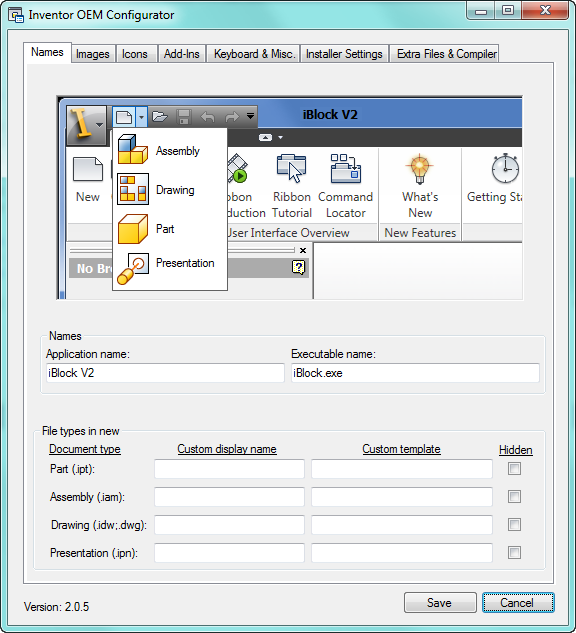Click Part custom display name field
This screenshot has height=633, width=576.
229,469
